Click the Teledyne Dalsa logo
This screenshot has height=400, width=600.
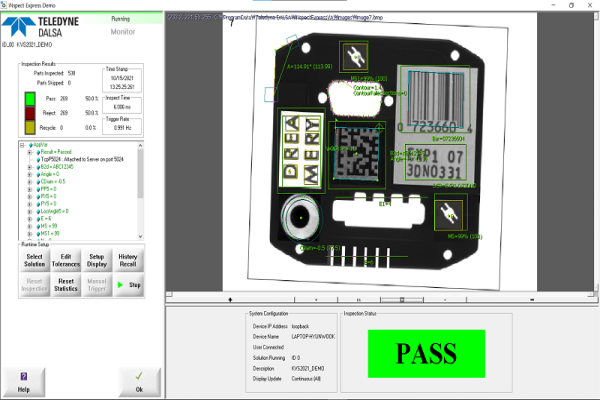tap(40, 27)
